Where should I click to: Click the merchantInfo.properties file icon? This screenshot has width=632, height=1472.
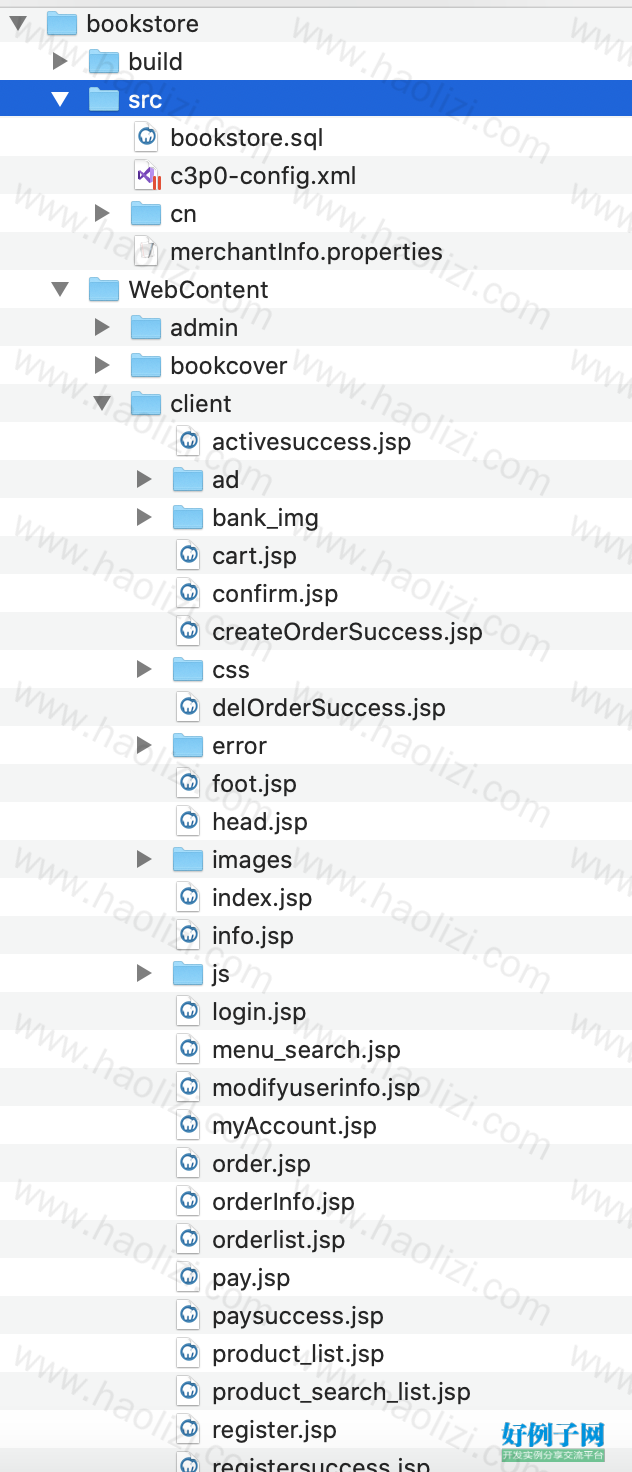pyautogui.click(x=147, y=252)
